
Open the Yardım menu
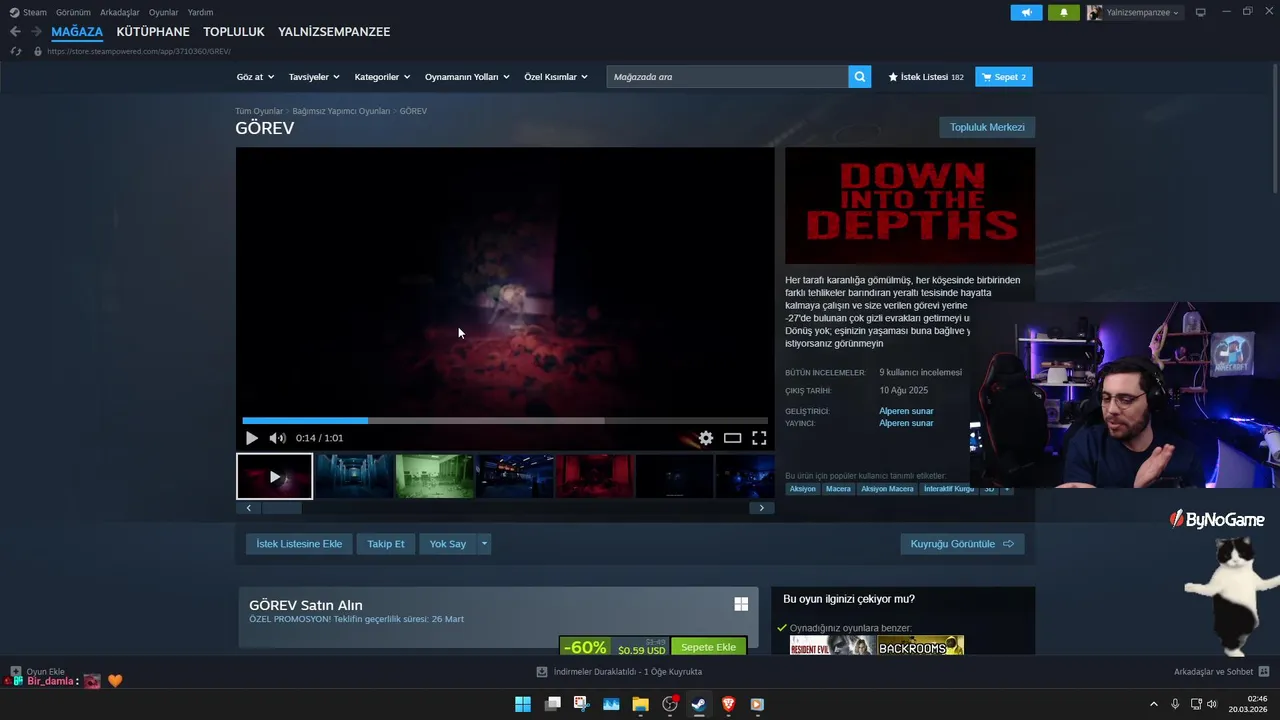[200, 12]
